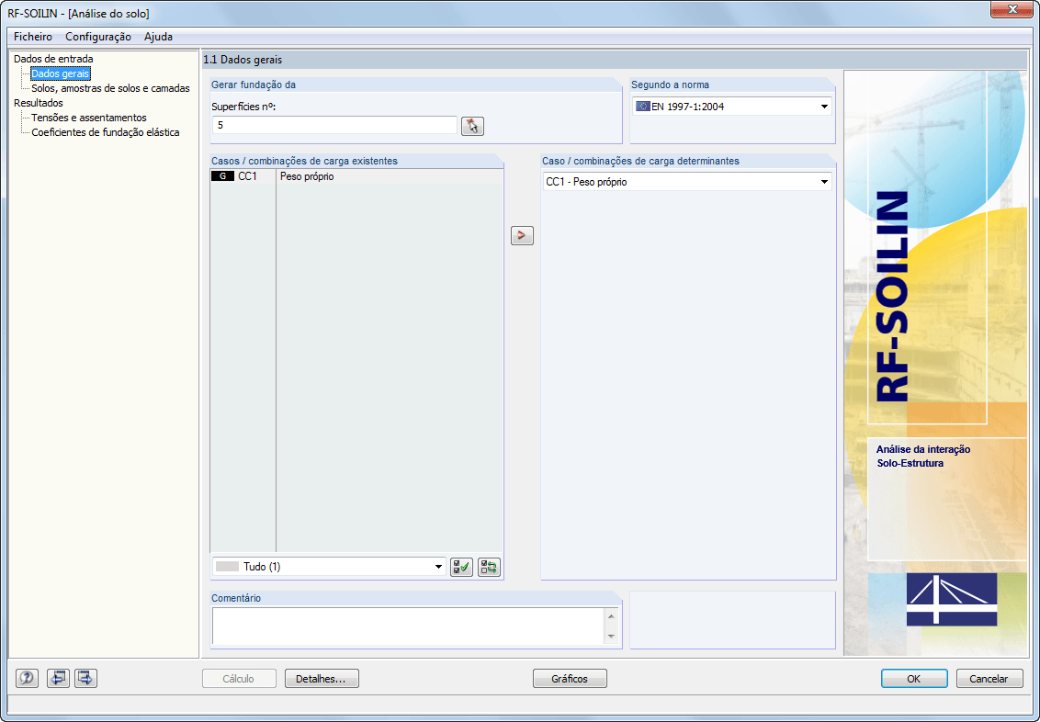Open the Ajuda menu
This screenshot has height=722, width=1040.
[159, 37]
